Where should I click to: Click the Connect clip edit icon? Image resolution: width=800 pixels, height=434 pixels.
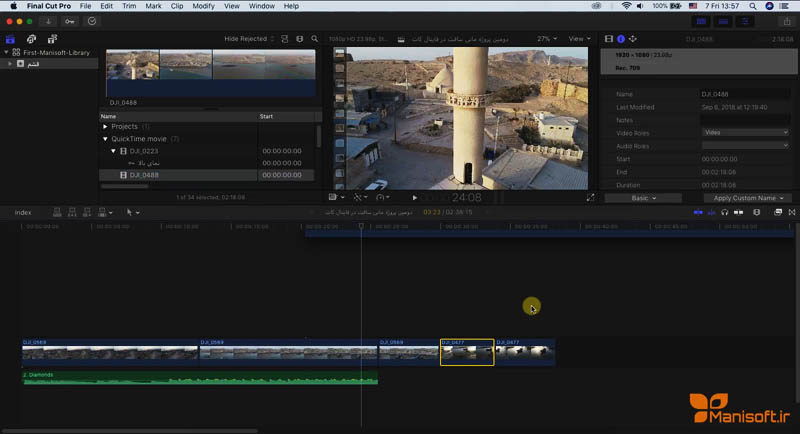[57, 213]
